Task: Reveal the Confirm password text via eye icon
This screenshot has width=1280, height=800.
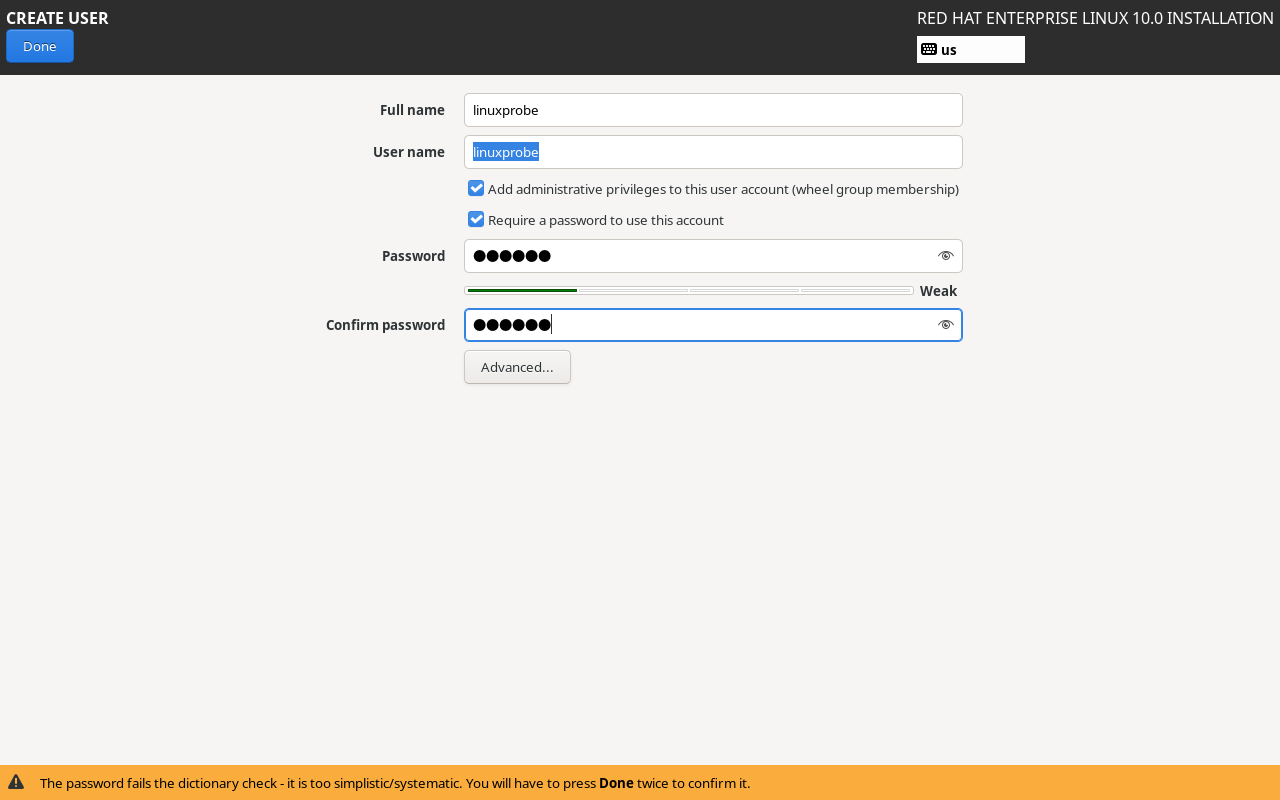Action: point(945,325)
